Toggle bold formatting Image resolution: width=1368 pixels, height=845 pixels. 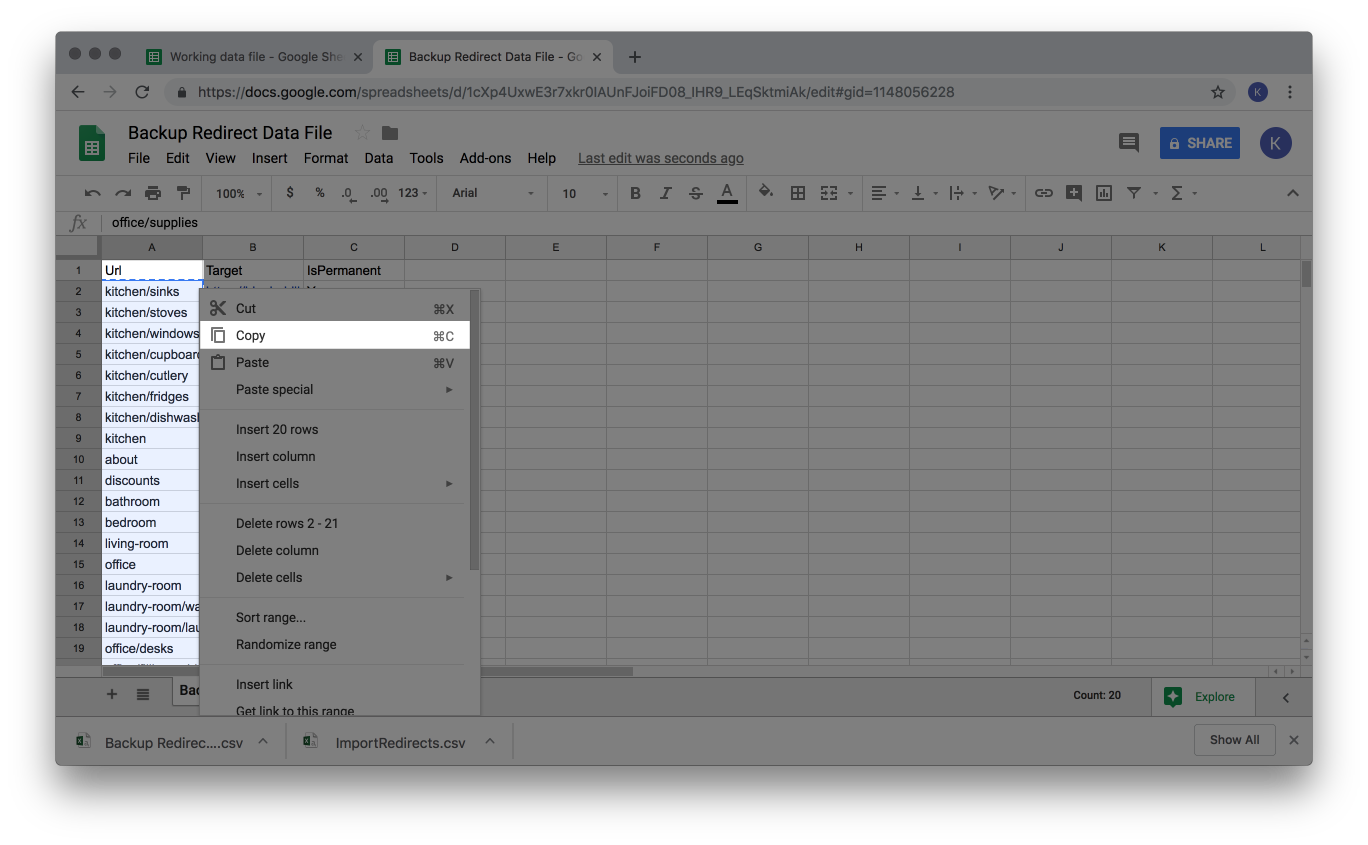click(x=635, y=193)
